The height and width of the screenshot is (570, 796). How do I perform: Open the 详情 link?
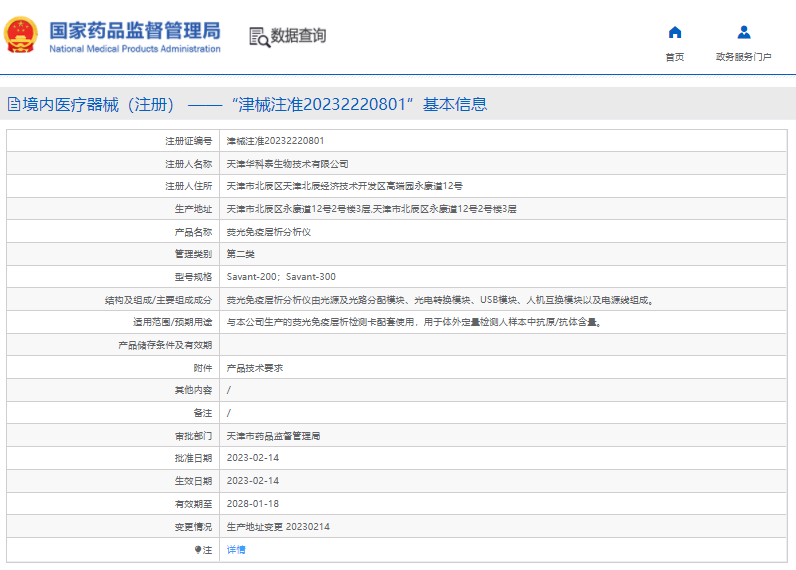[236, 550]
